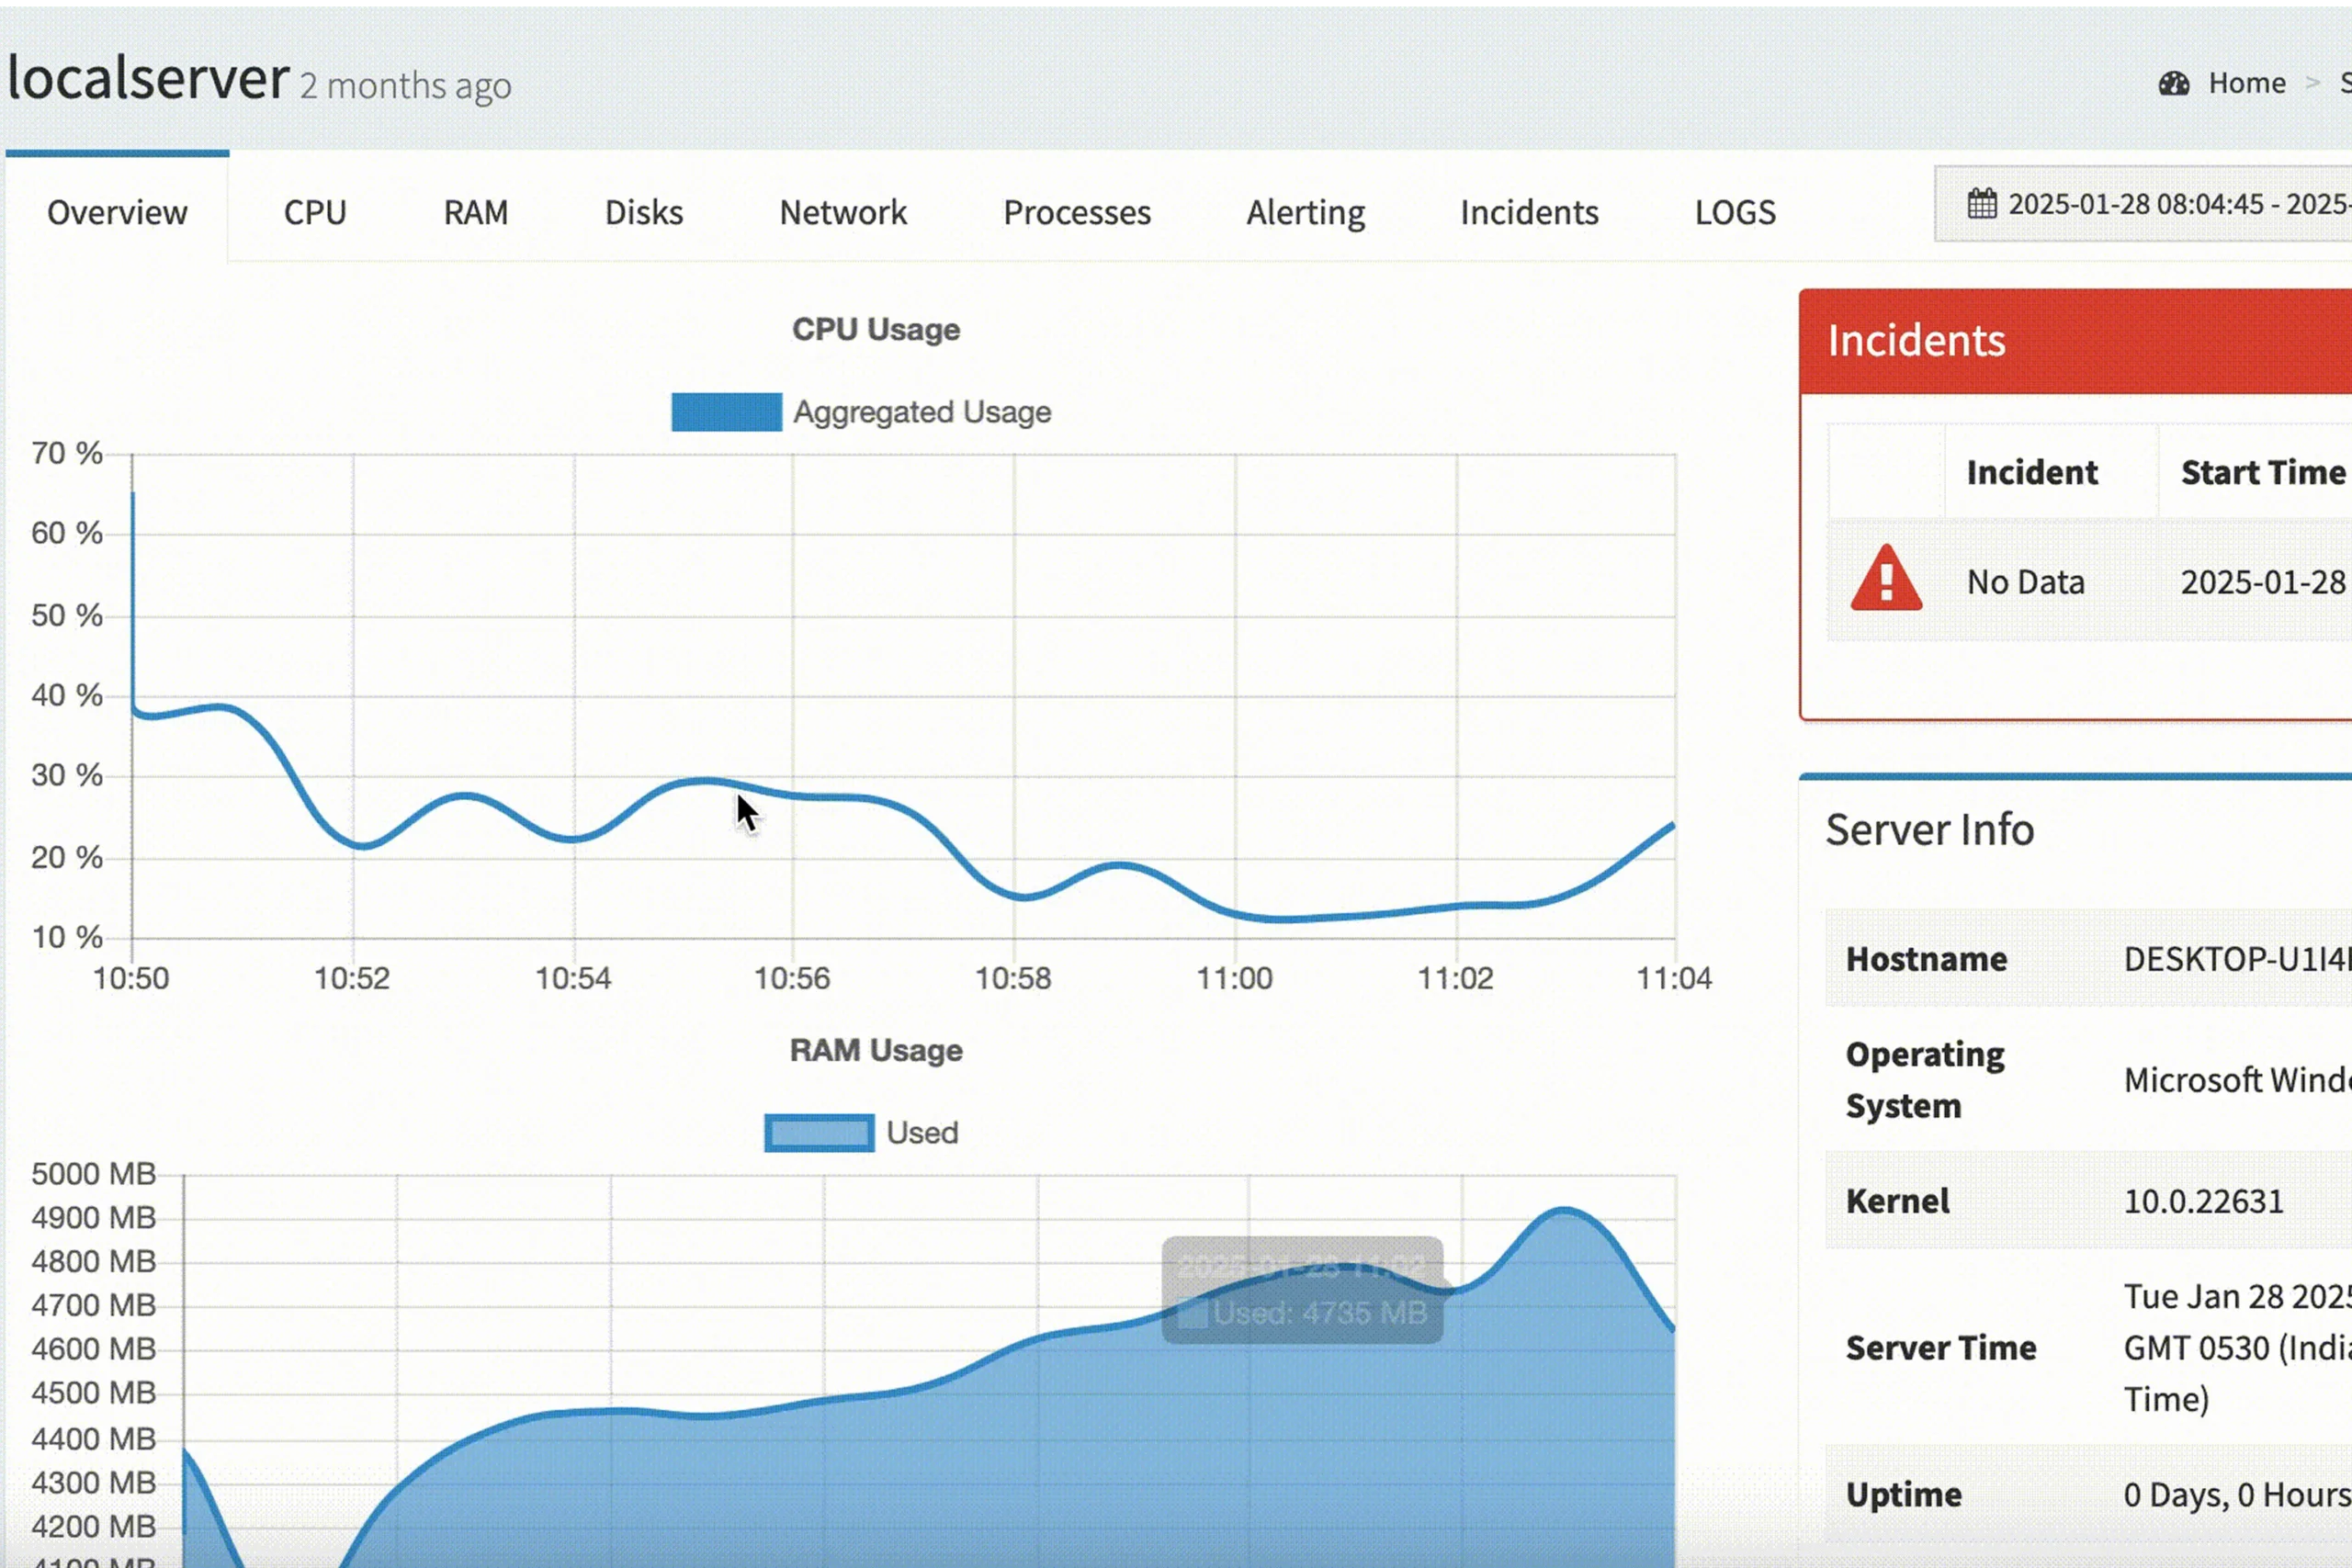
Task: Go to the Network tab
Action: click(x=842, y=212)
